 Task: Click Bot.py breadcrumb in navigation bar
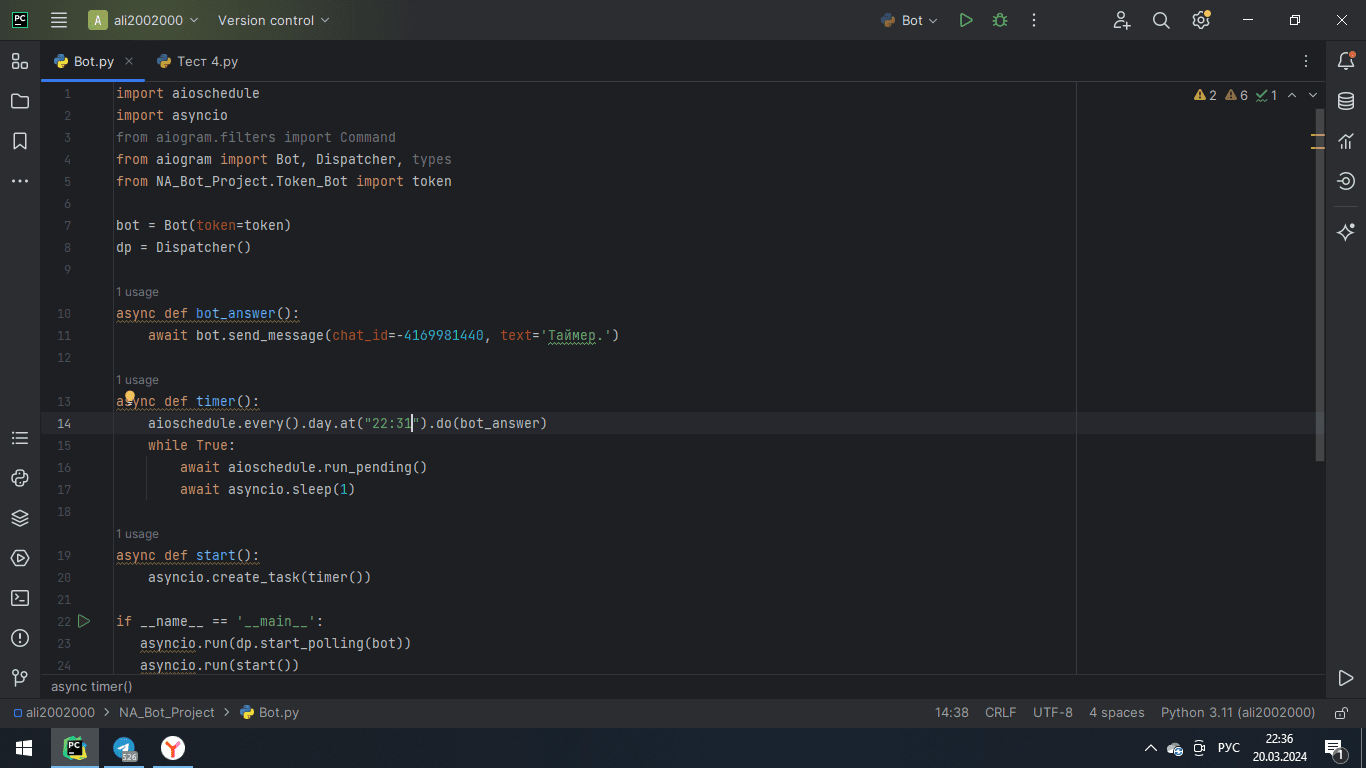click(x=270, y=713)
